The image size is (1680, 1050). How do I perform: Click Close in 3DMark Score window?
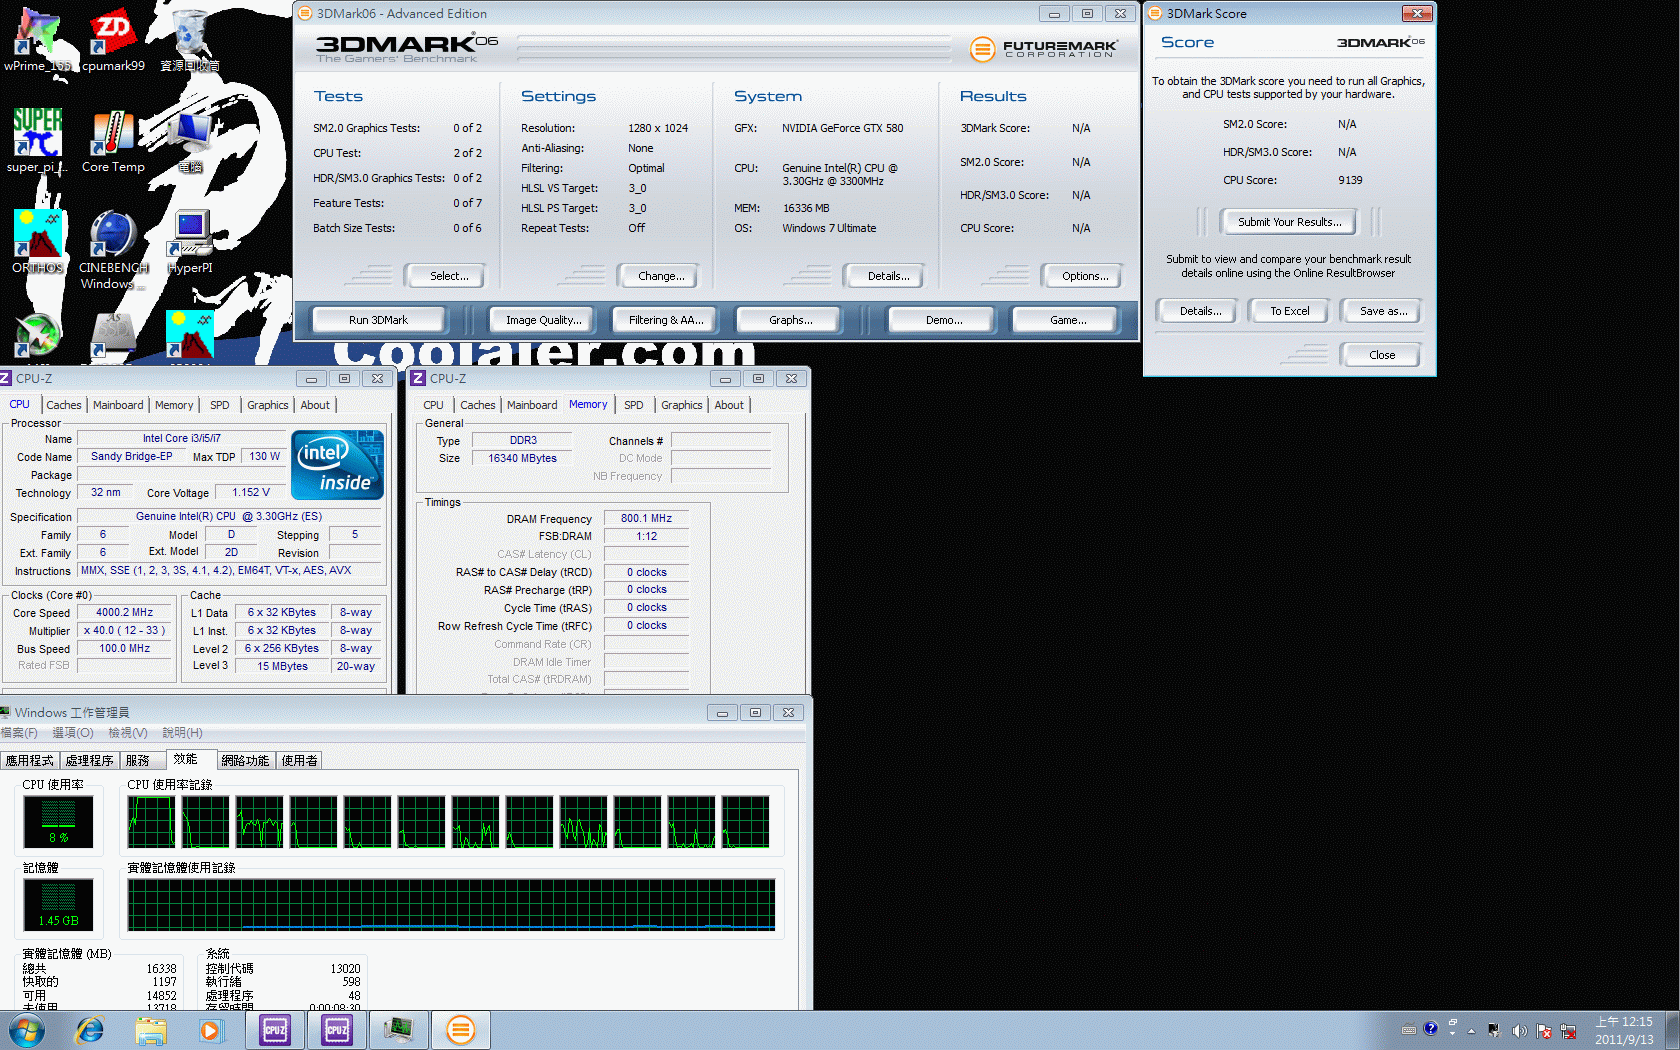click(x=1382, y=355)
